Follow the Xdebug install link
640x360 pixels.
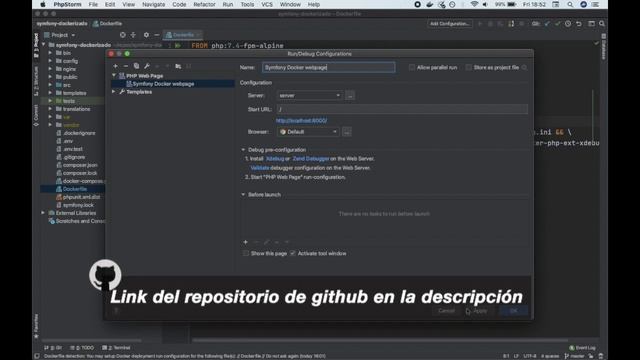coord(275,159)
